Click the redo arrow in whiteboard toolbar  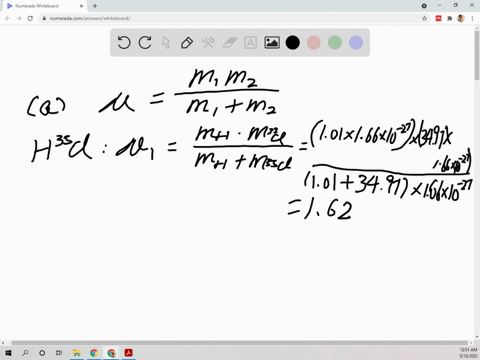tap(145, 43)
